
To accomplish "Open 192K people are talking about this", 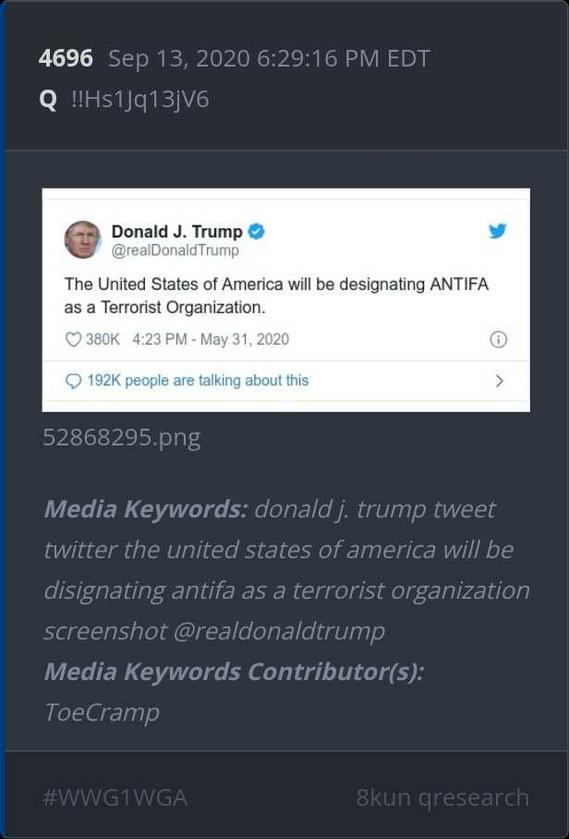I will [198, 380].
